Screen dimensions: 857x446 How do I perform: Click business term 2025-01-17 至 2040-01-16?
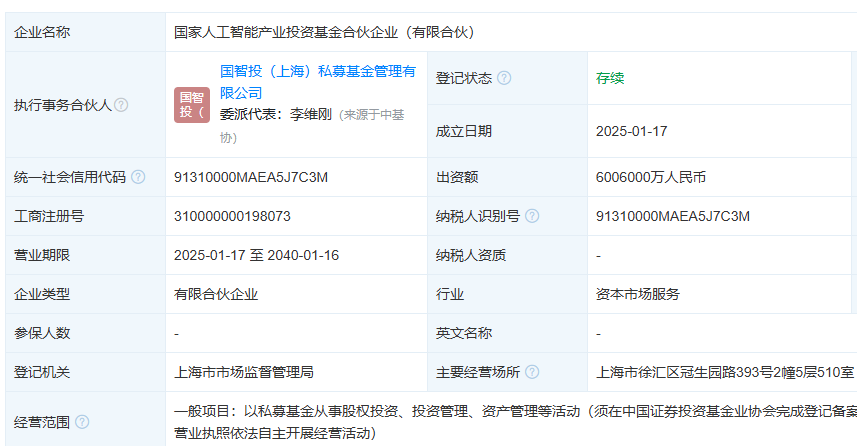tap(256, 255)
